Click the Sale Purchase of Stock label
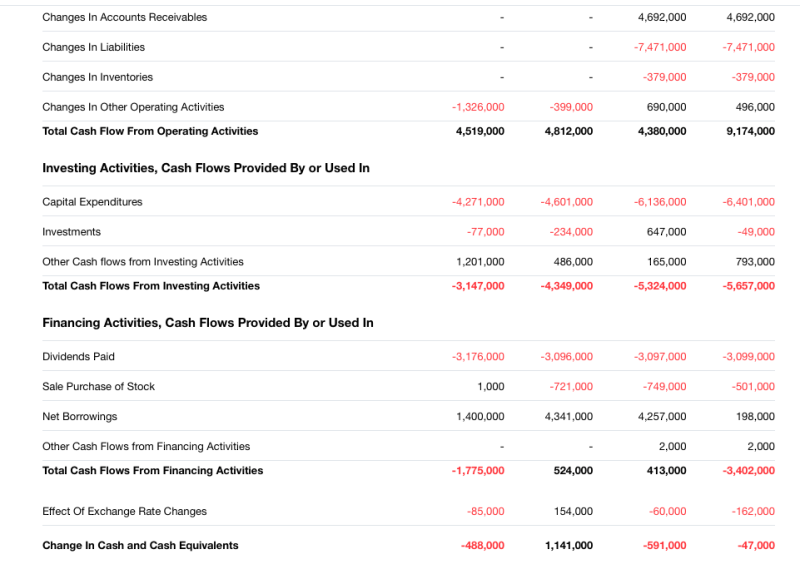The image size is (800, 579). click(x=98, y=387)
